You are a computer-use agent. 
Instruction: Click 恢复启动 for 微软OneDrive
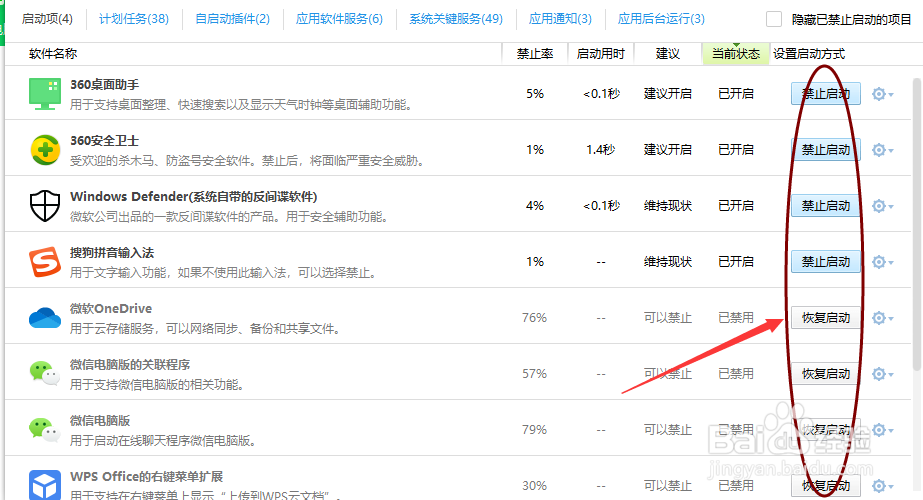pyautogui.click(x=825, y=317)
